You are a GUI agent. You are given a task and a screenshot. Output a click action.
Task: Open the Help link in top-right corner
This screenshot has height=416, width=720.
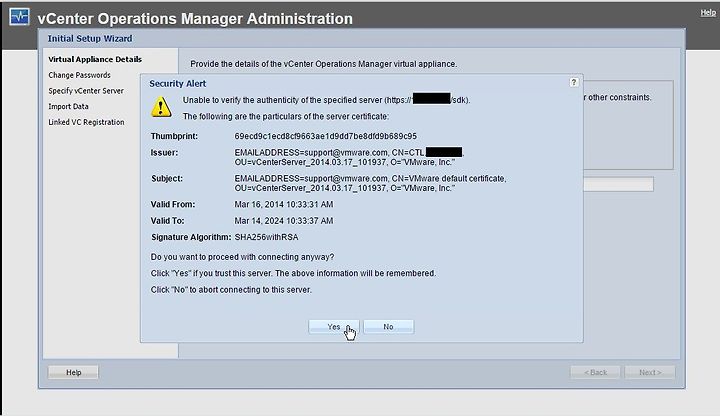pyautogui.click(x=708, y=13)
